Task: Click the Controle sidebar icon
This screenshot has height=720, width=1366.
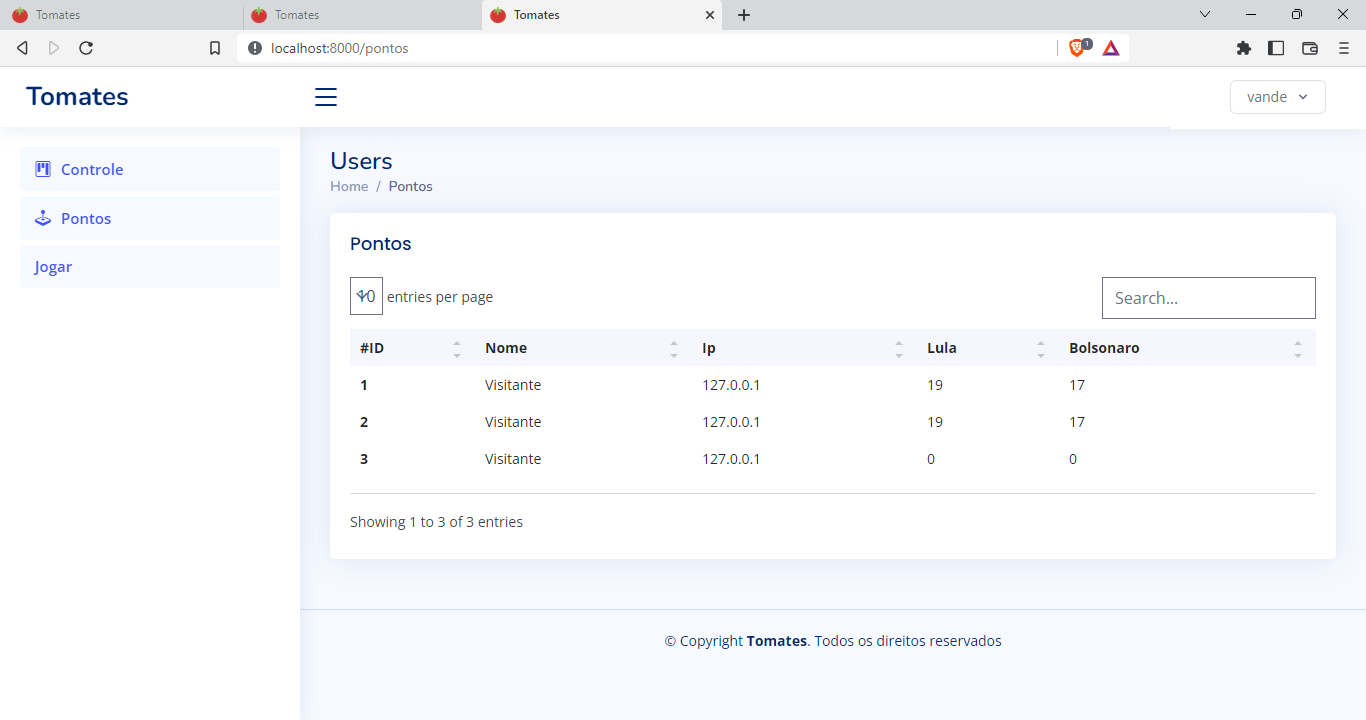Action: coord(43,169)
